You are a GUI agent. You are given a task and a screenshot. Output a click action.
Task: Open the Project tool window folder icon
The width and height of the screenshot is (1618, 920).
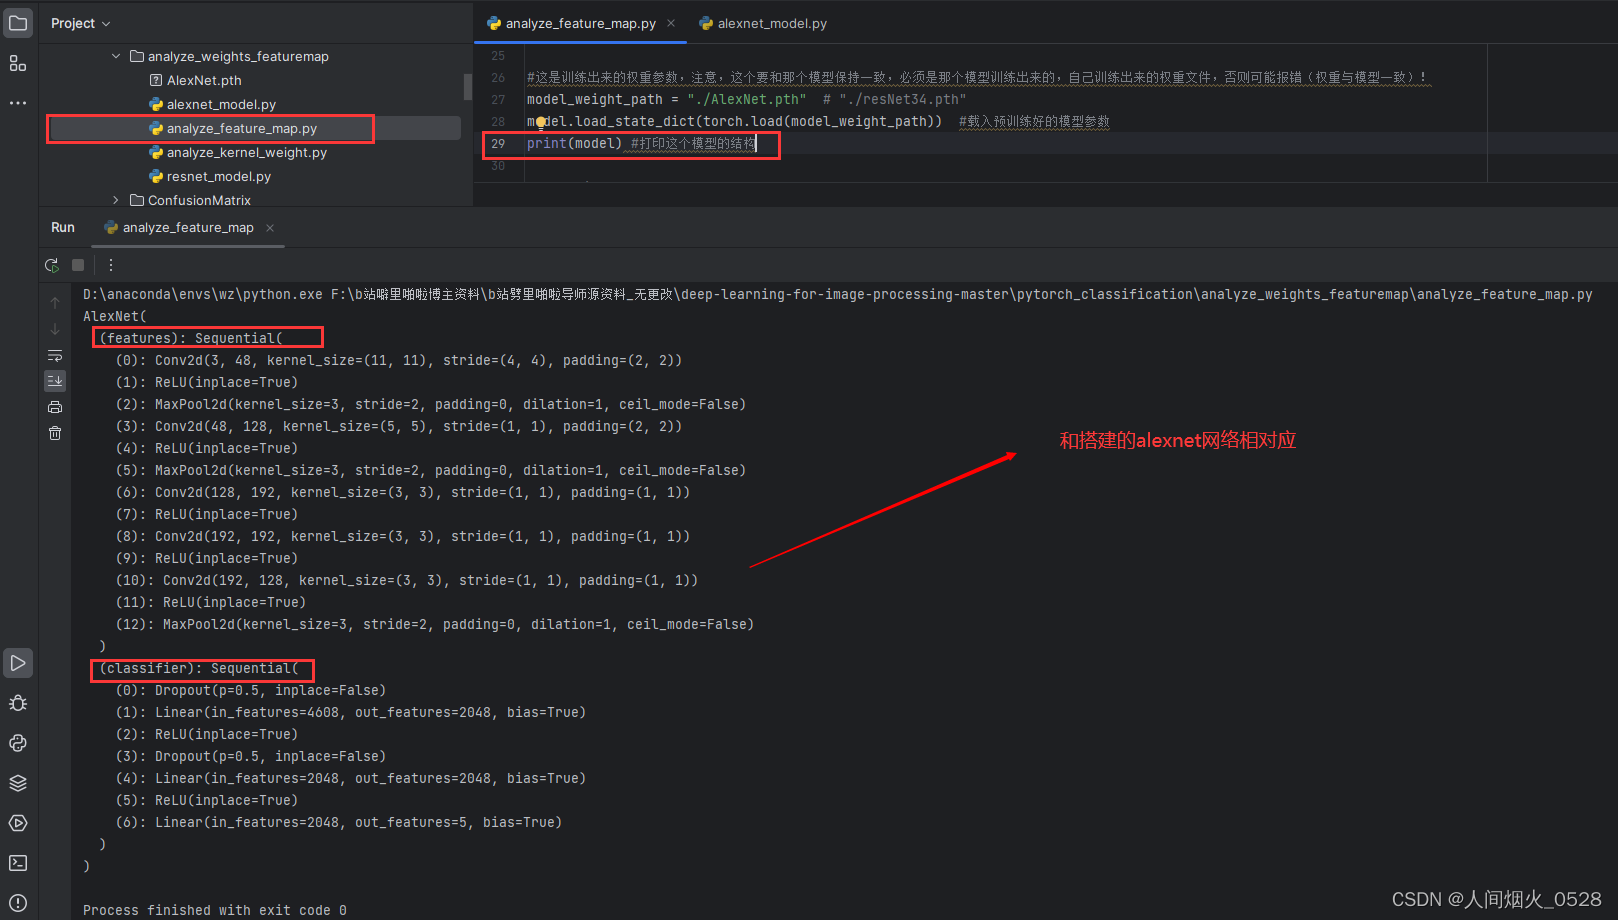click(18, 23)
